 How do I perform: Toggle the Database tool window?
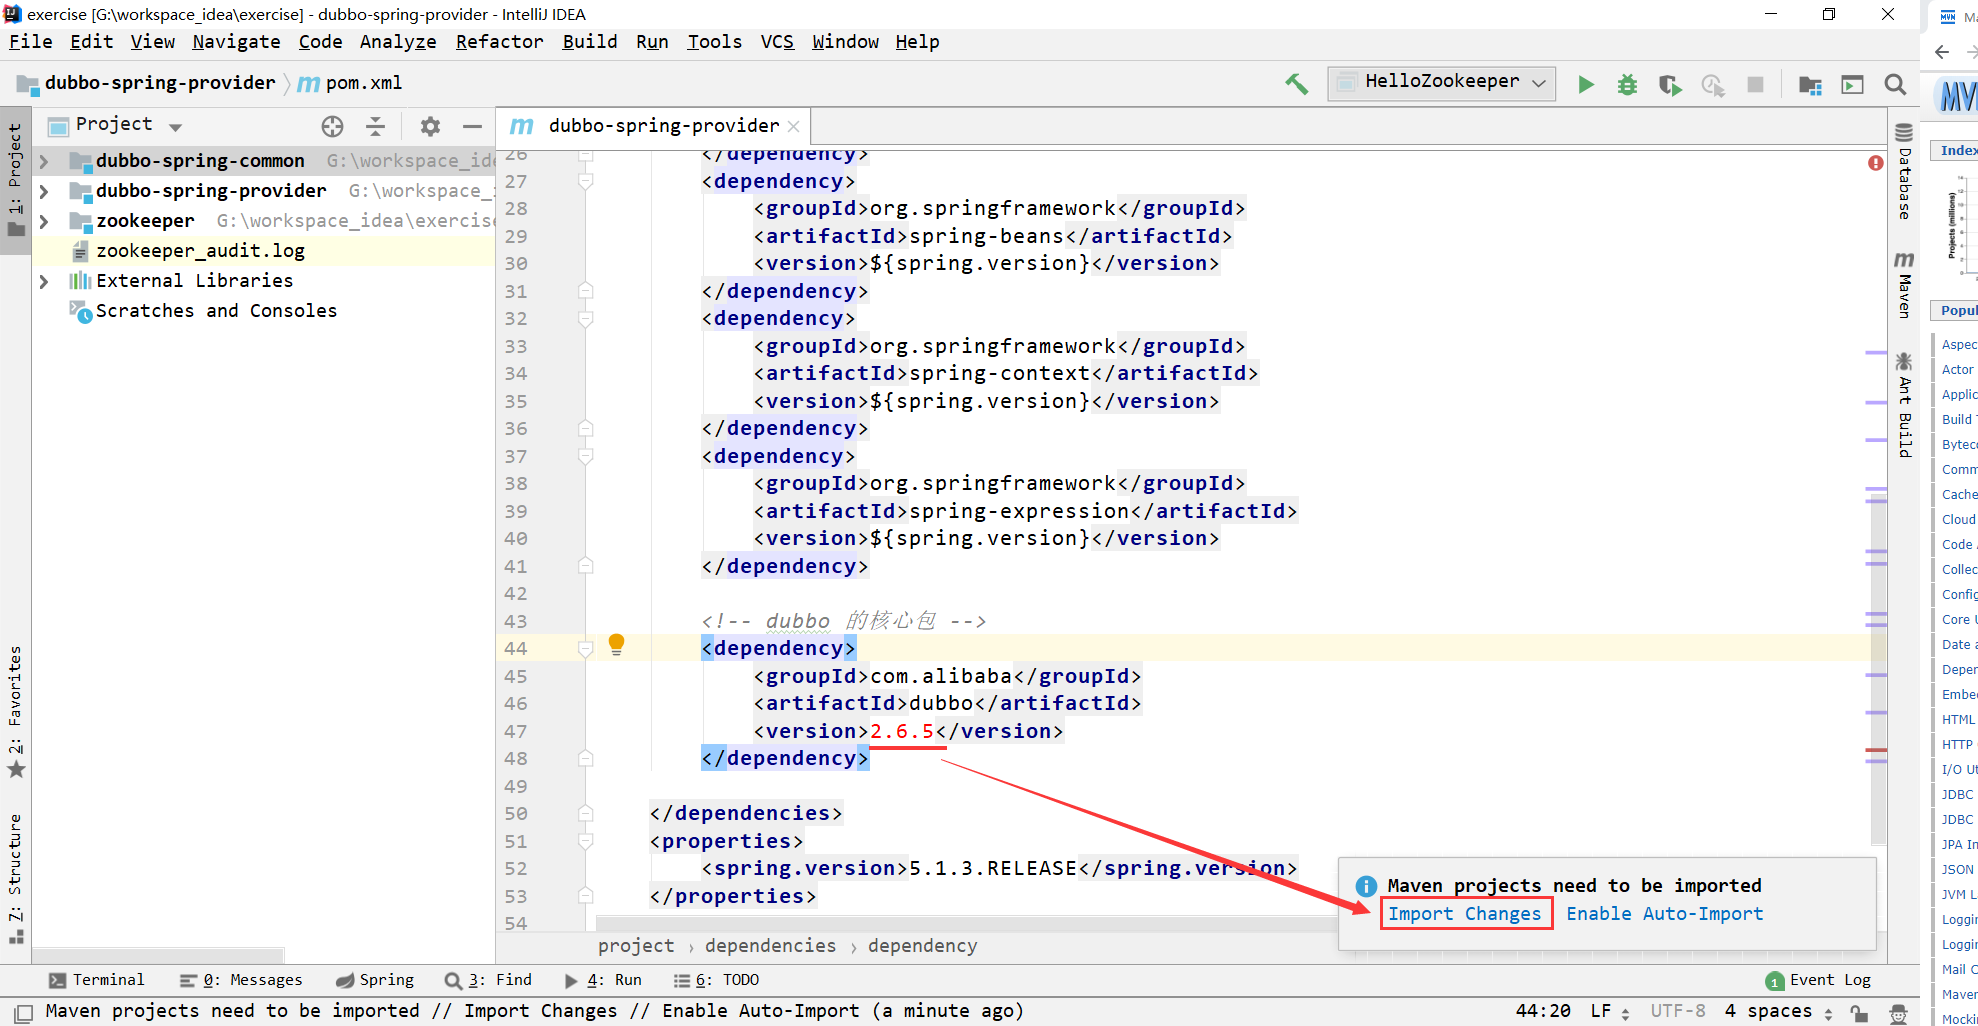(x=1904, y=171)
